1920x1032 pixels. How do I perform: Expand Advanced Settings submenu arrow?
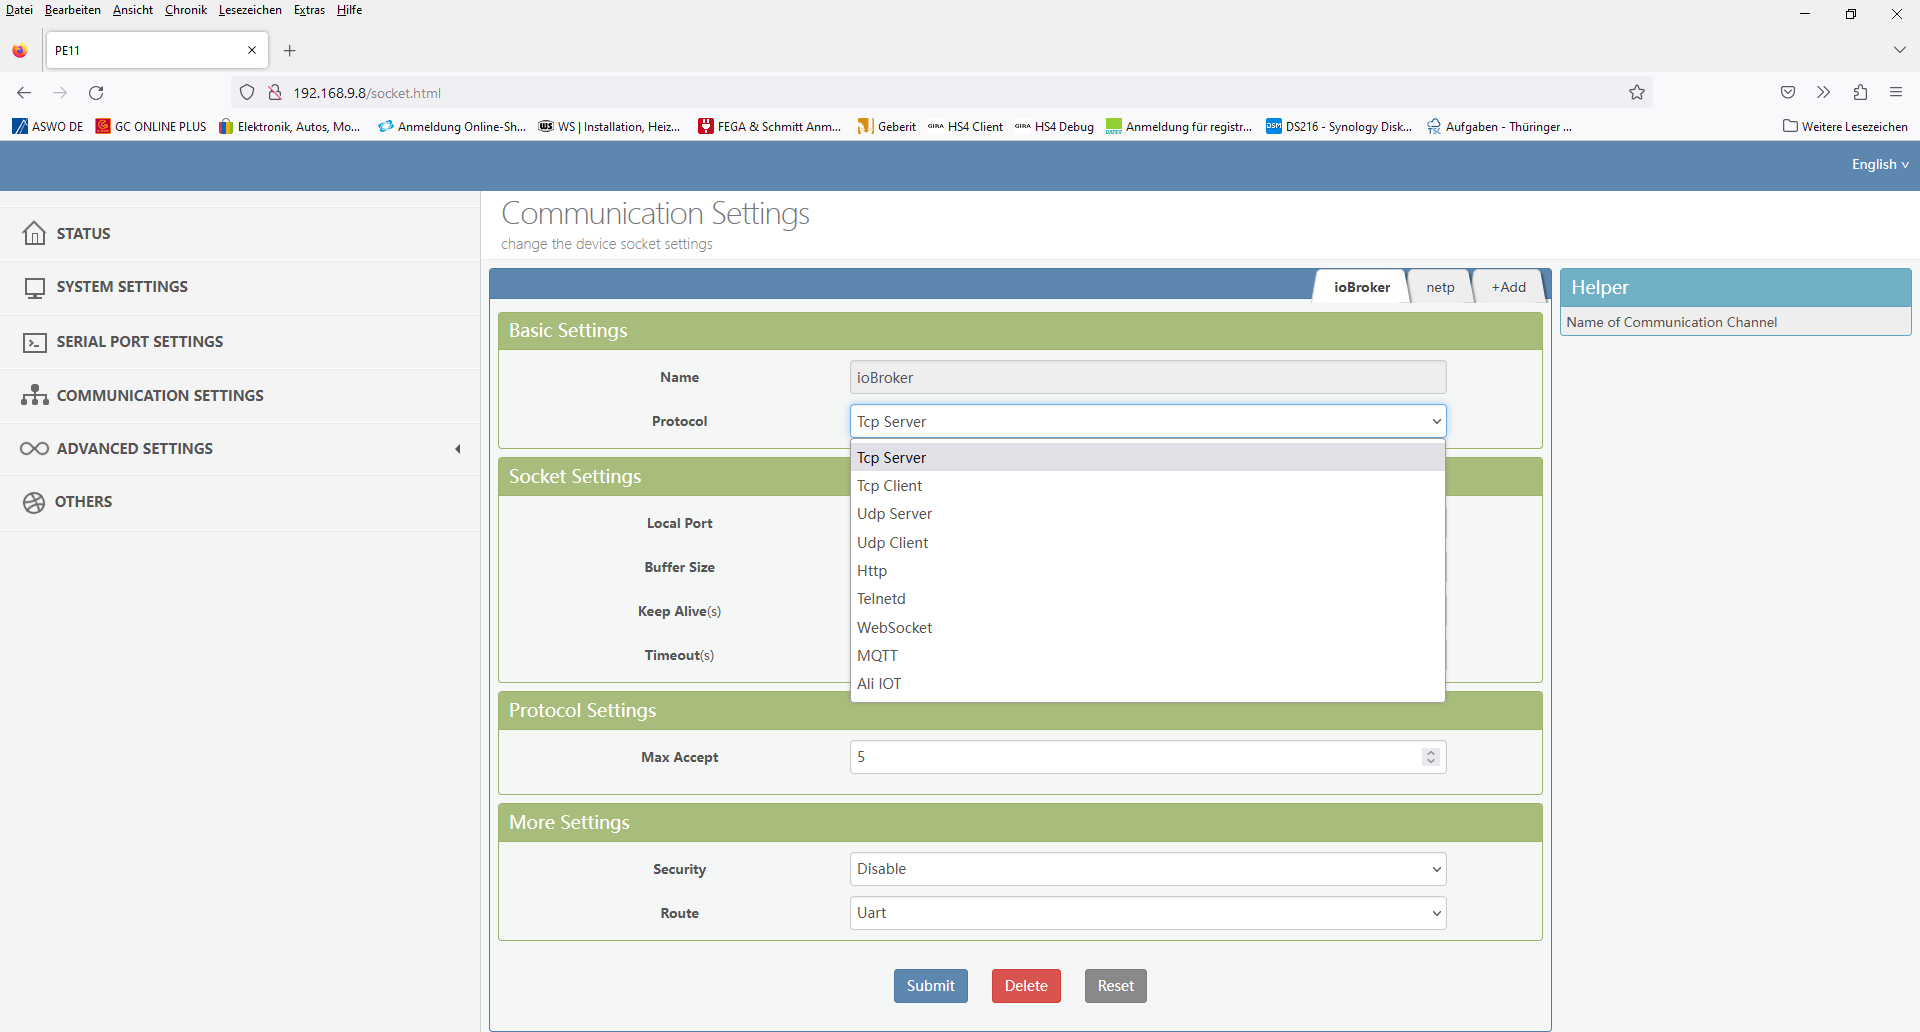click(458, 449)
